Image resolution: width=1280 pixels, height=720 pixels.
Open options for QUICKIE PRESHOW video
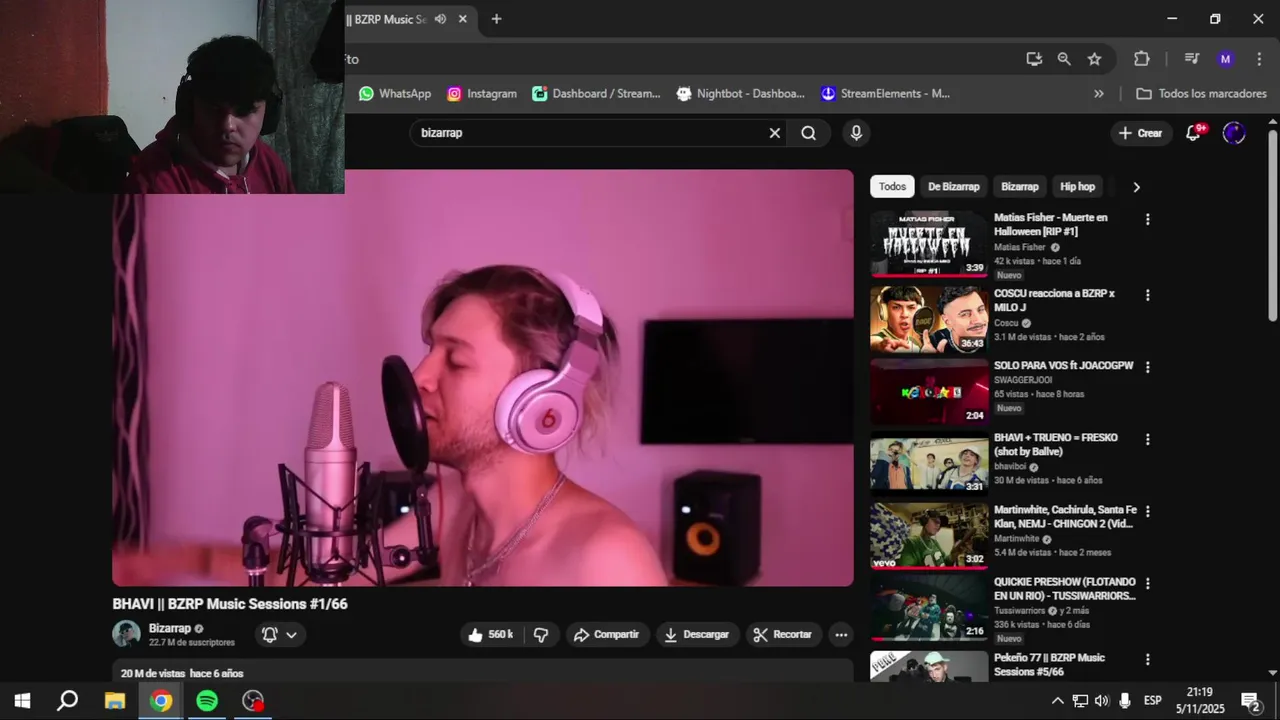[x=1147, y=583]
